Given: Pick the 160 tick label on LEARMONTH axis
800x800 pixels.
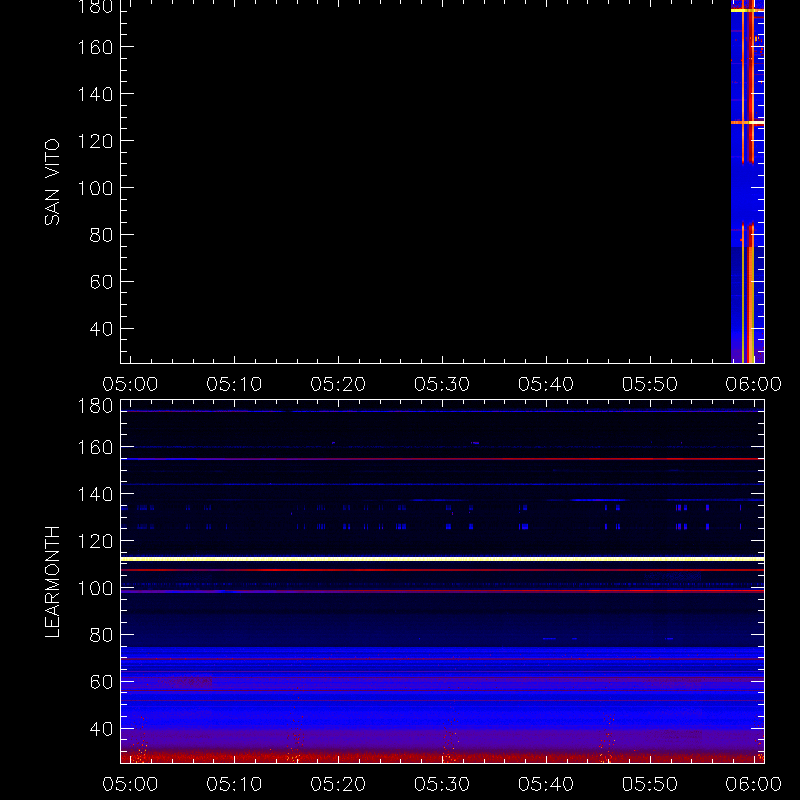Looking at the screenshot, I should pos(95,447).
